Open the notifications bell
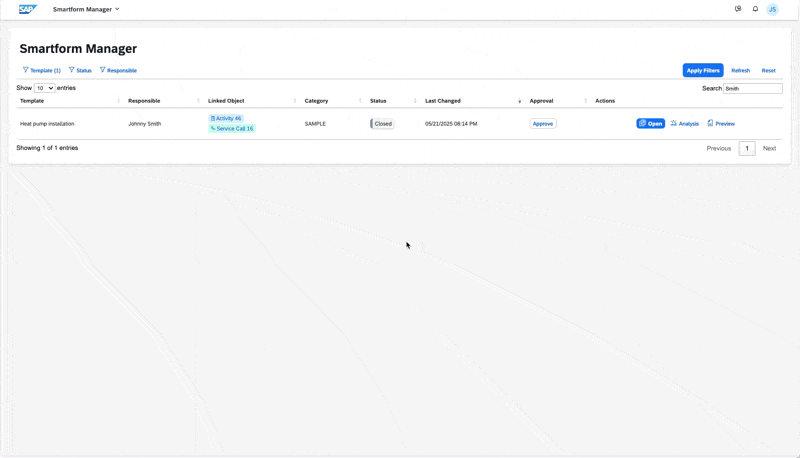 point(755,9)
